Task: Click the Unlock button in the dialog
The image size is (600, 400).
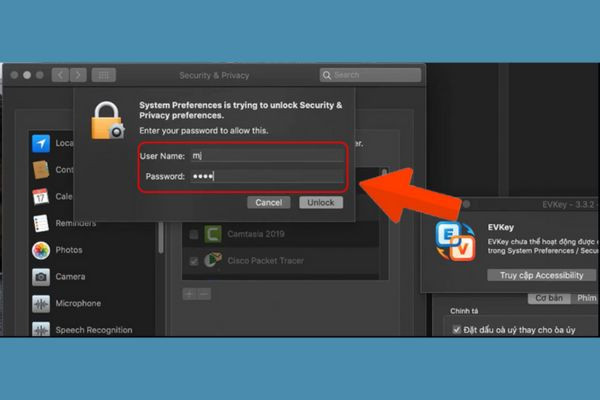Action: pyautogui.click(x=321, y=202)
